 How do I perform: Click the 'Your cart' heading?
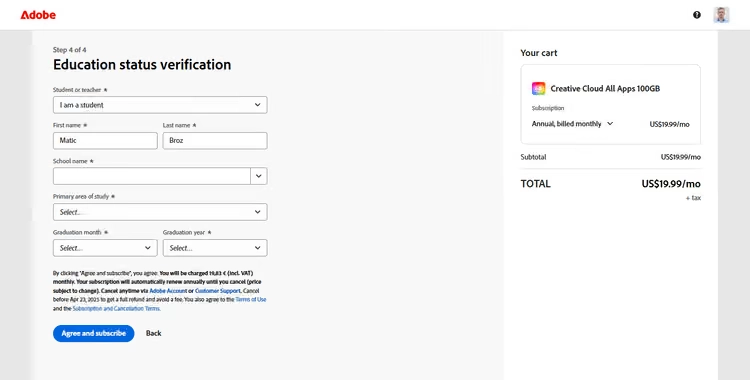pyautogui.click(x=539, y=53)
